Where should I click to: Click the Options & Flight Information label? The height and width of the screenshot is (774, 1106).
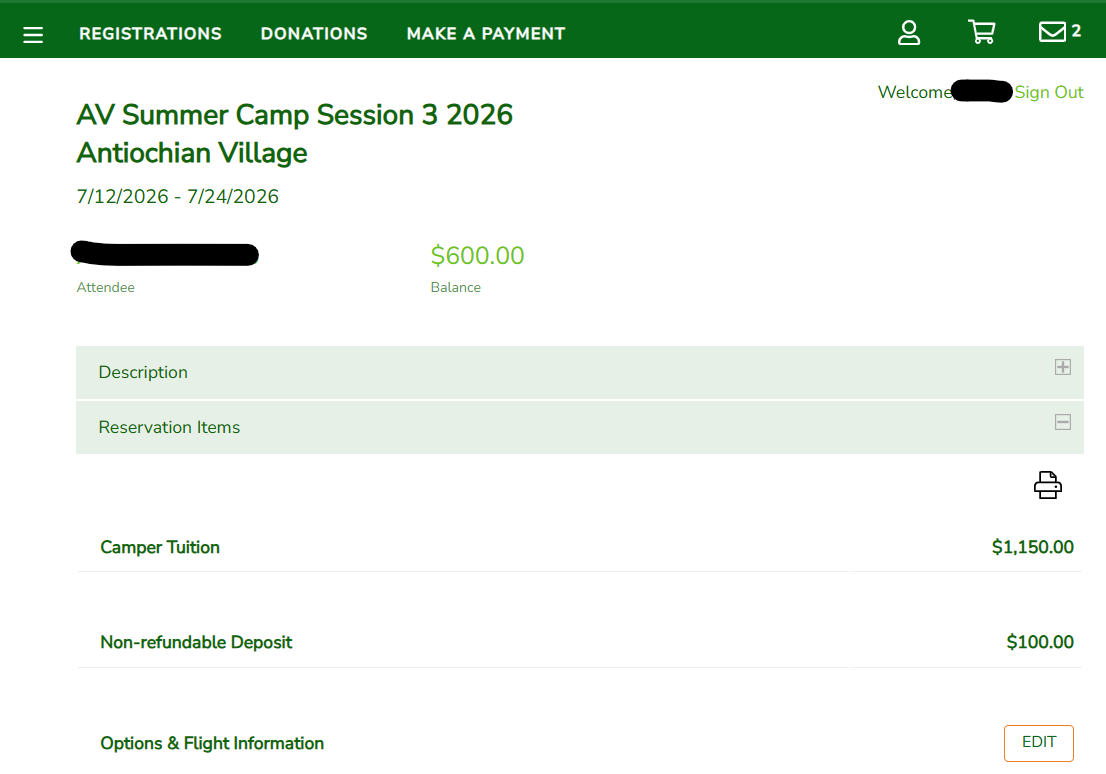[212, 743]
